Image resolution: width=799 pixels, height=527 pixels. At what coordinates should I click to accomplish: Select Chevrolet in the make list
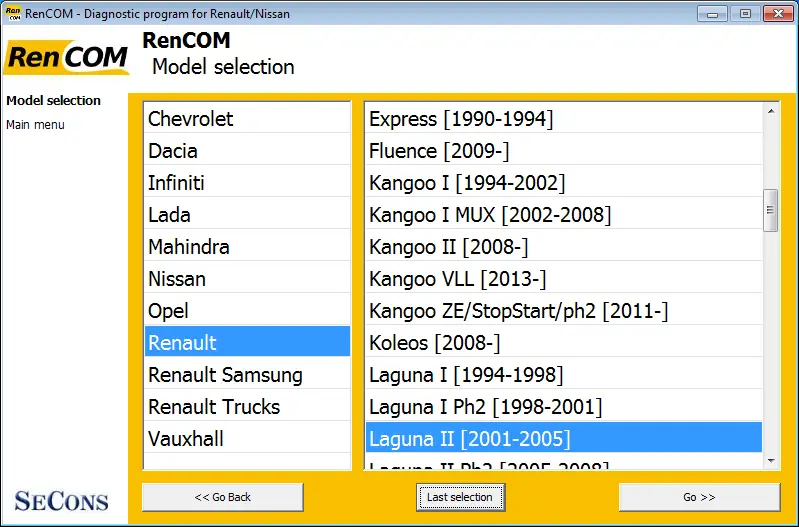[x=248, y=119]
